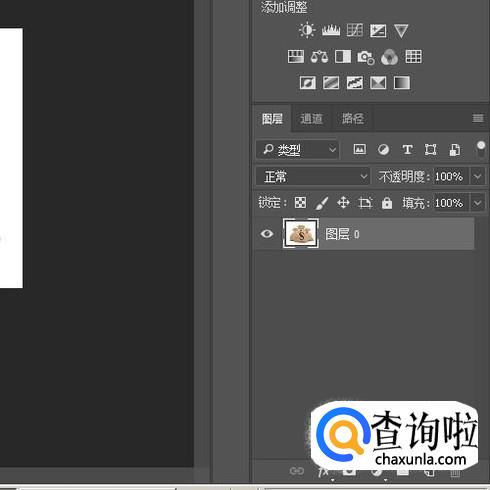Hide layer 图层 0 with eye icon
The height and width of the screenshot is (490, 490).
[267, 234]
